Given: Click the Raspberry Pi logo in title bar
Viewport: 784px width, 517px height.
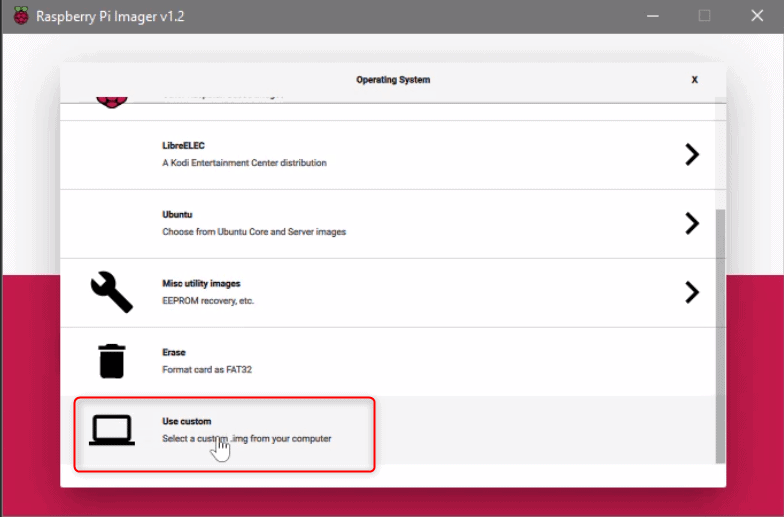Looking at the screenshot, I should click(20, 16).
